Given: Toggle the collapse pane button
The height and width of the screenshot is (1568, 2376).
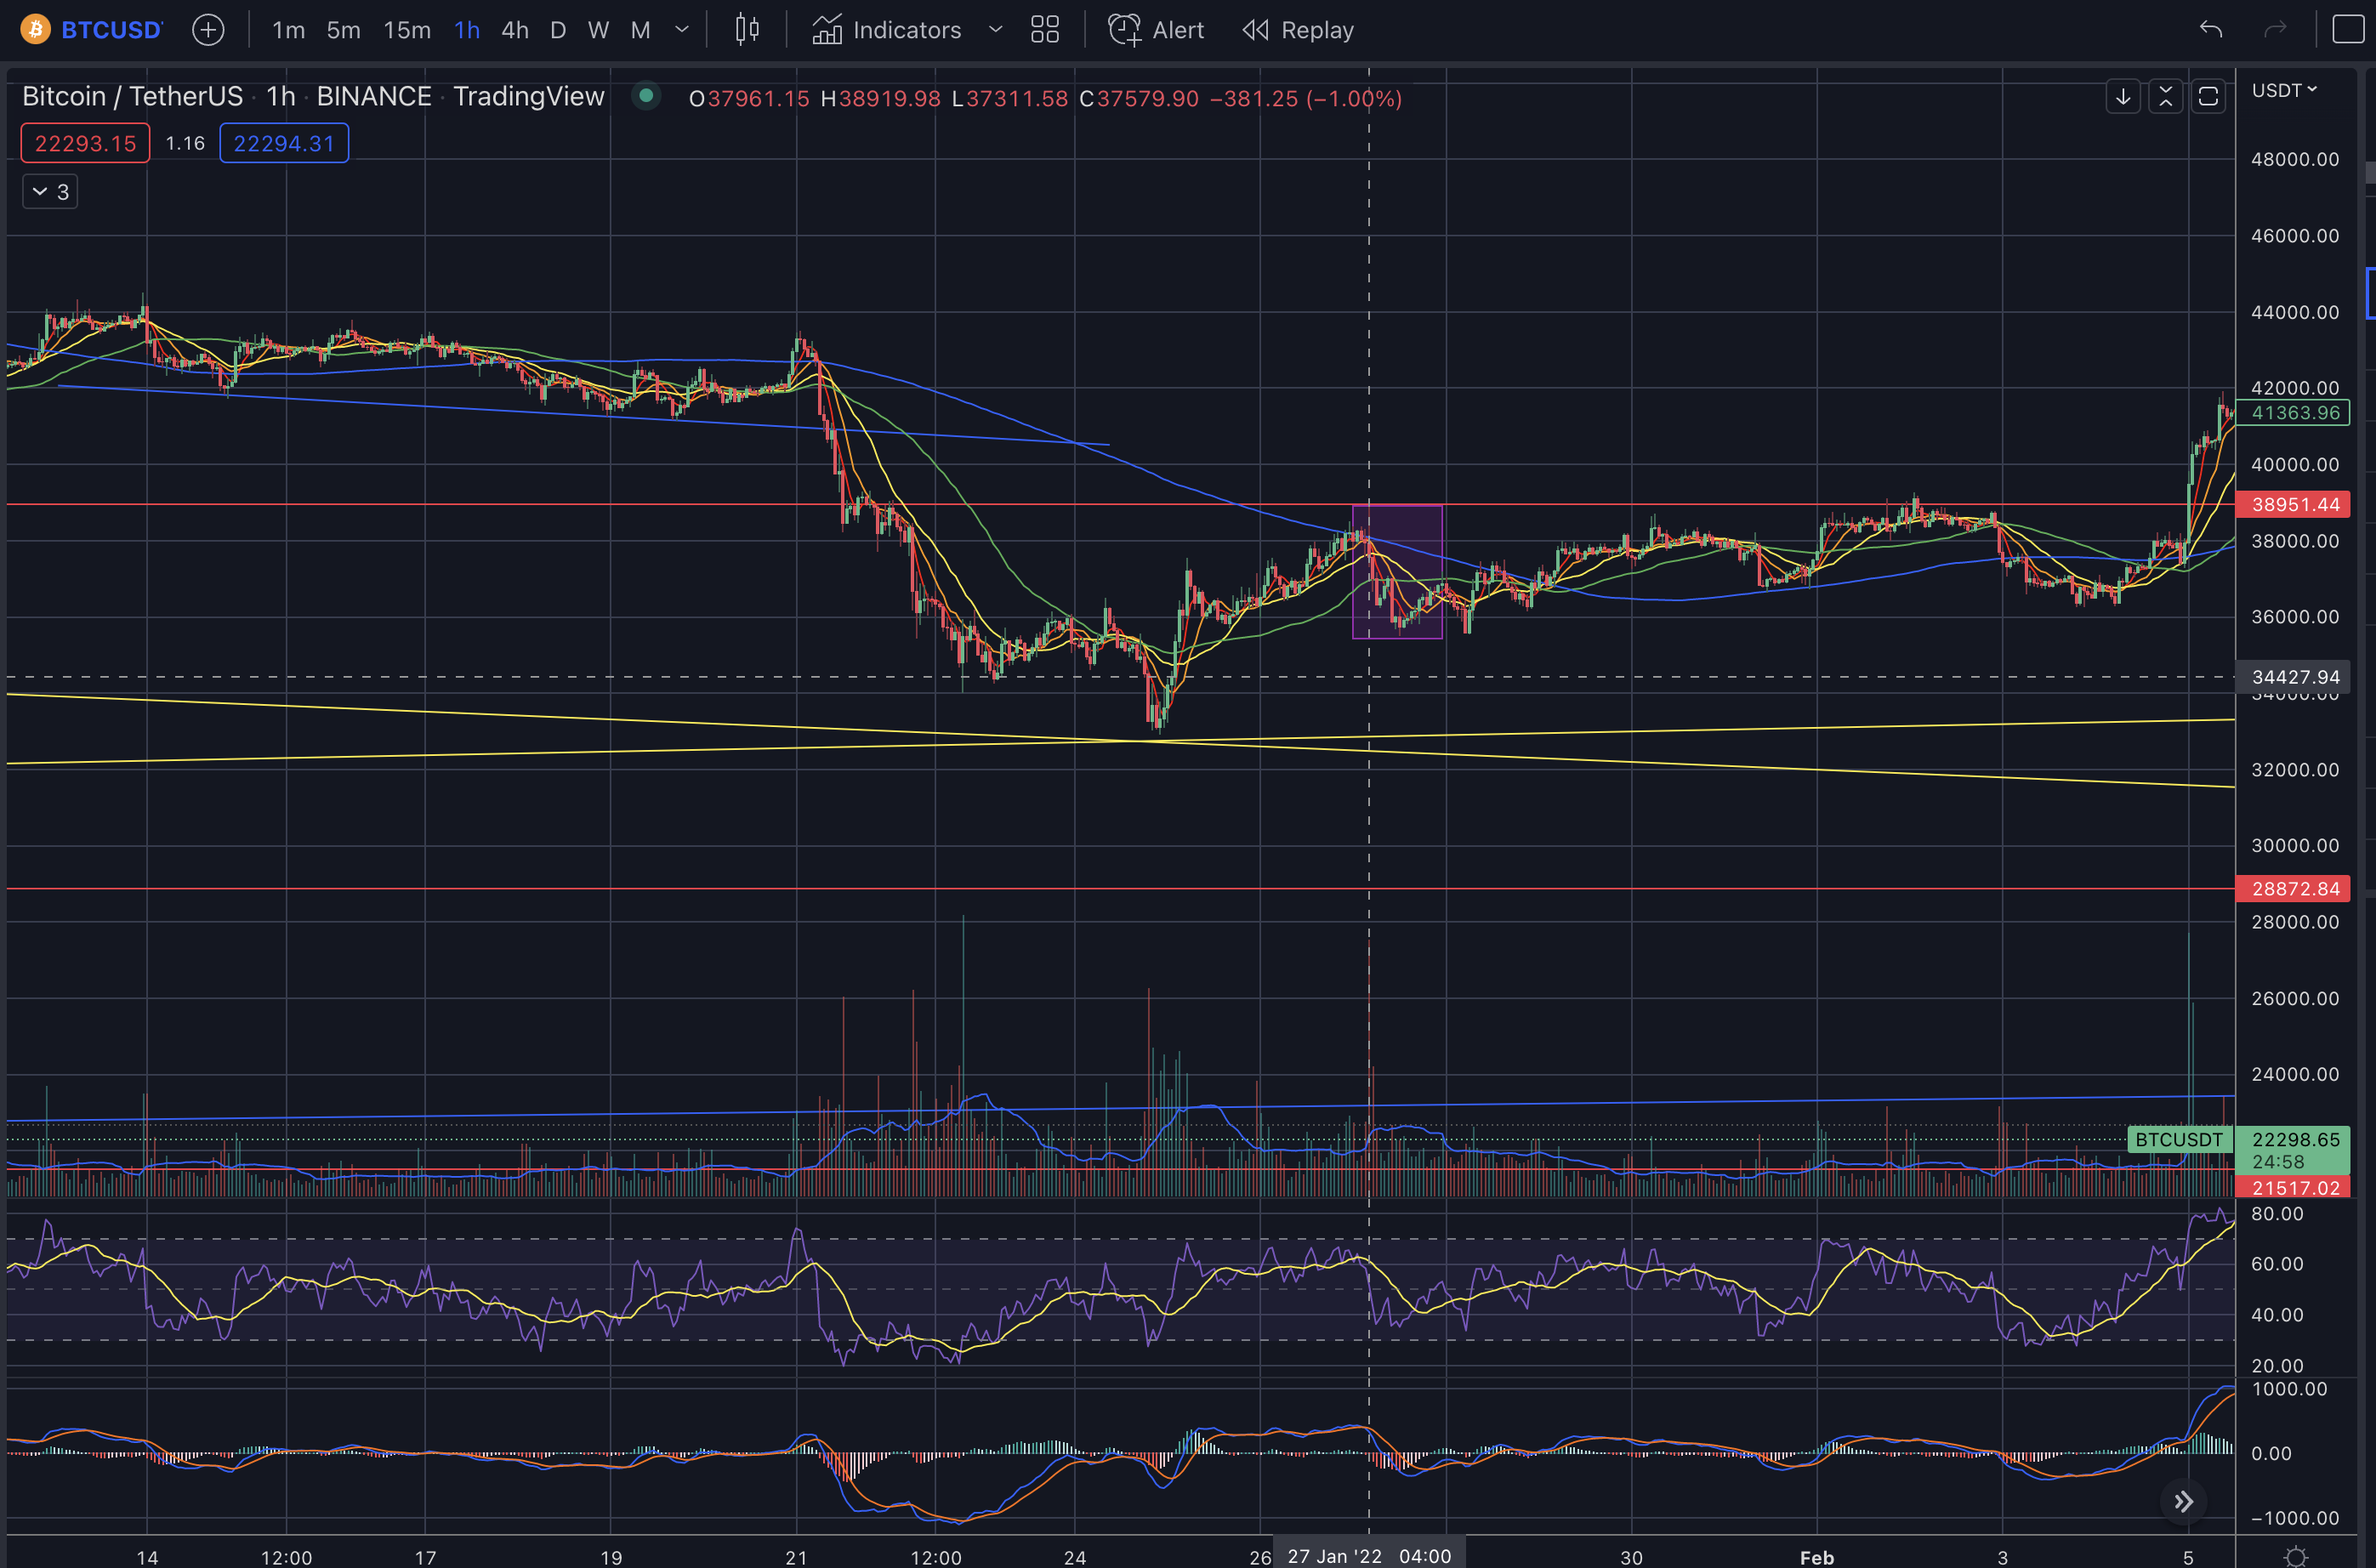Looking at the screenshot, I should pyautogui.click(x=2165, y=97).
